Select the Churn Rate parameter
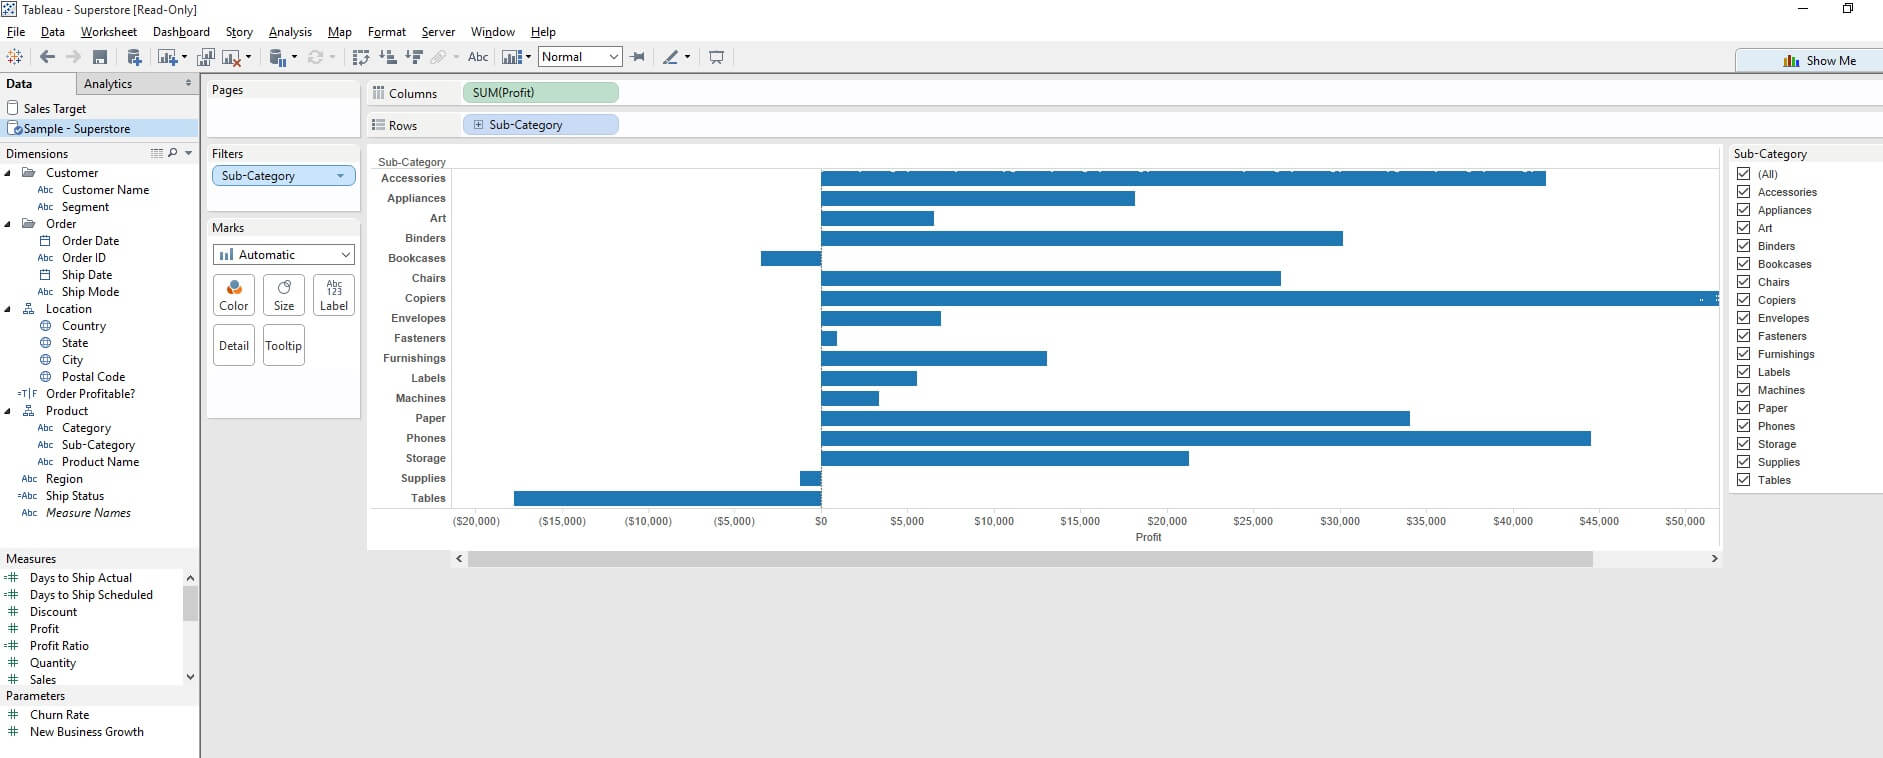 click(x=60, y=715)
